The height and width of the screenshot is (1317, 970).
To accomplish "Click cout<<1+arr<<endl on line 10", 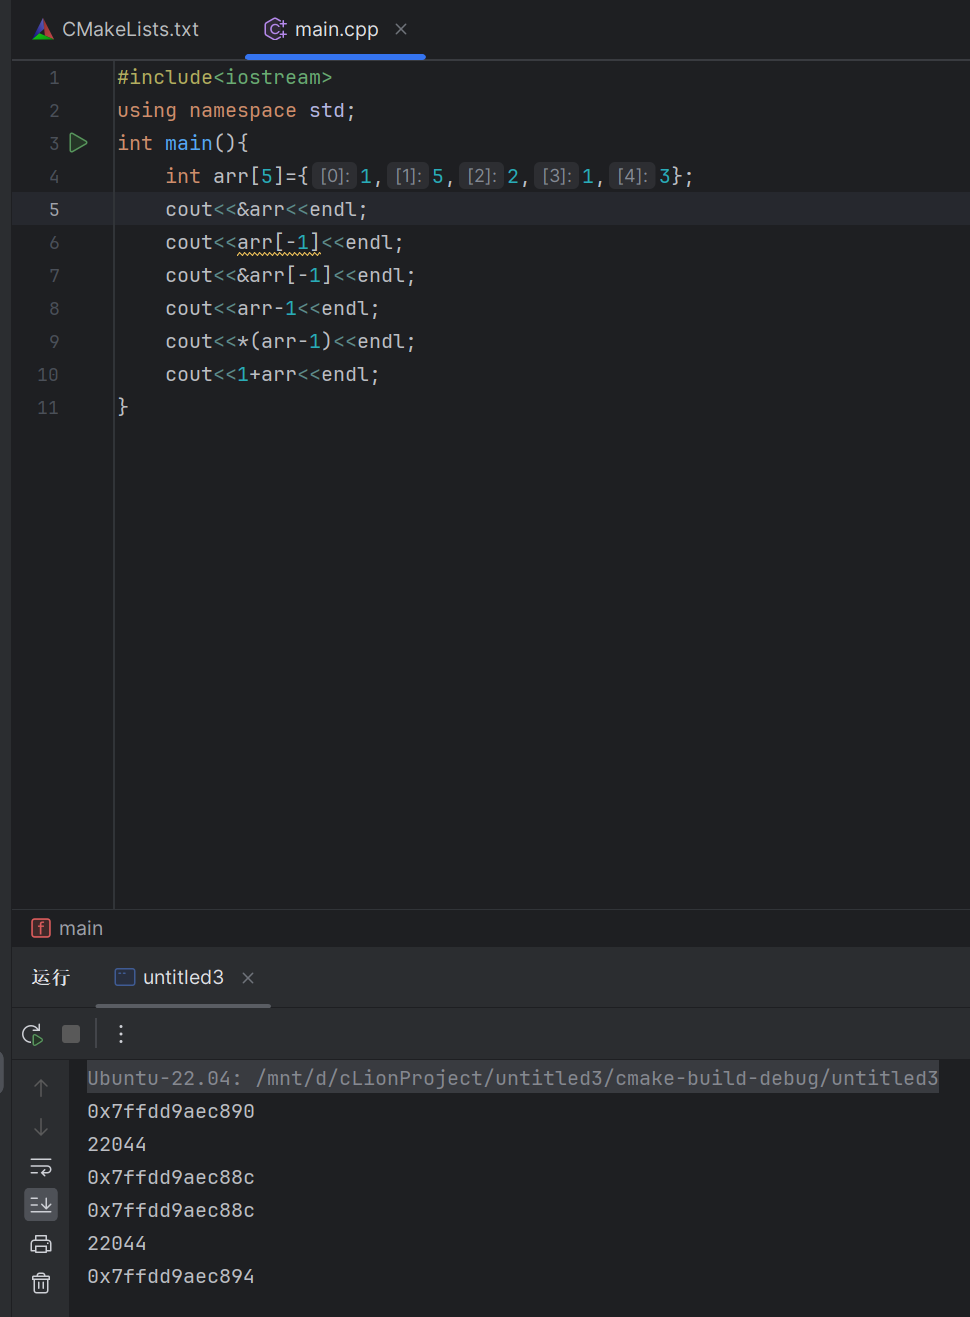I will coord(272,374).
